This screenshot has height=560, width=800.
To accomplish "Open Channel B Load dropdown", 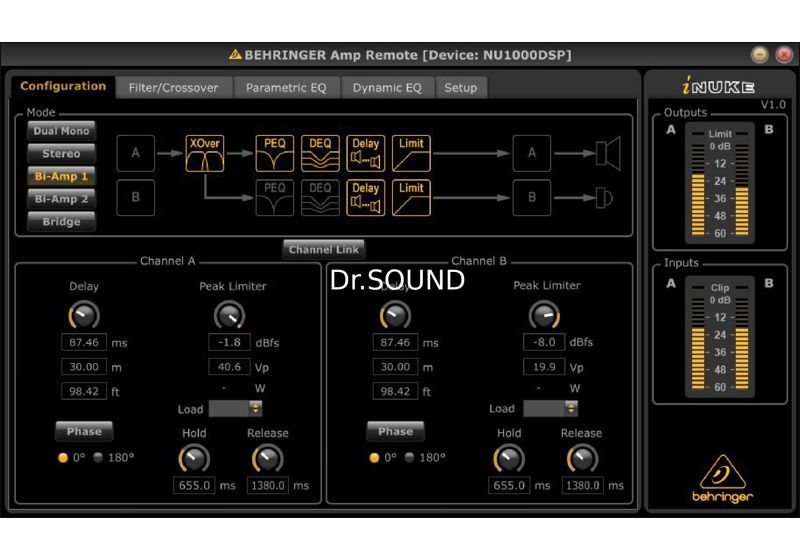I will click(x=551, y=408).
